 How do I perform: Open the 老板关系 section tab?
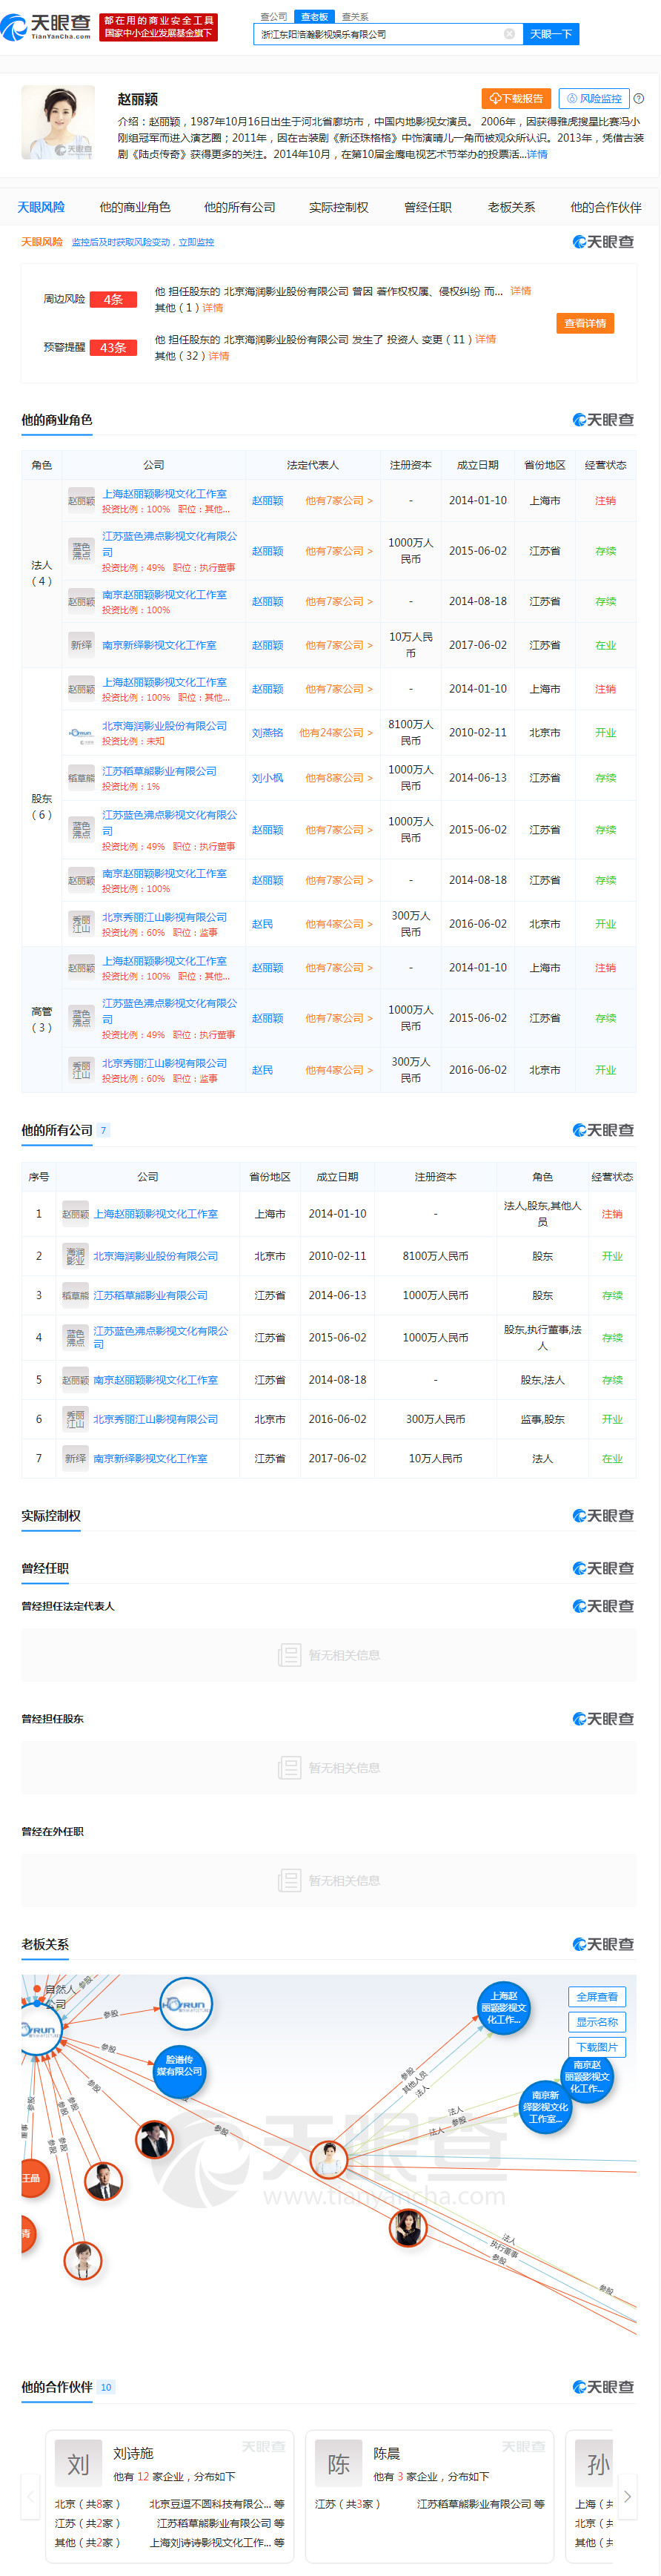click(511, 208)
